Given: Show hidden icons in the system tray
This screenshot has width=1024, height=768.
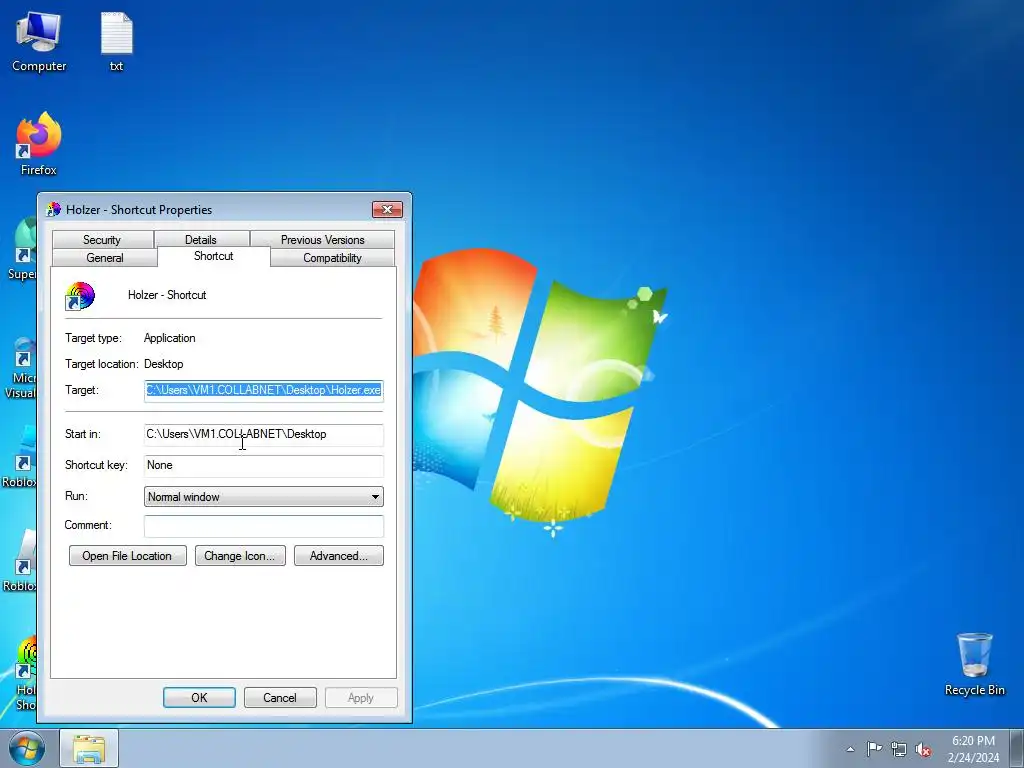Looking at the screenshot, I should point(850,749).
